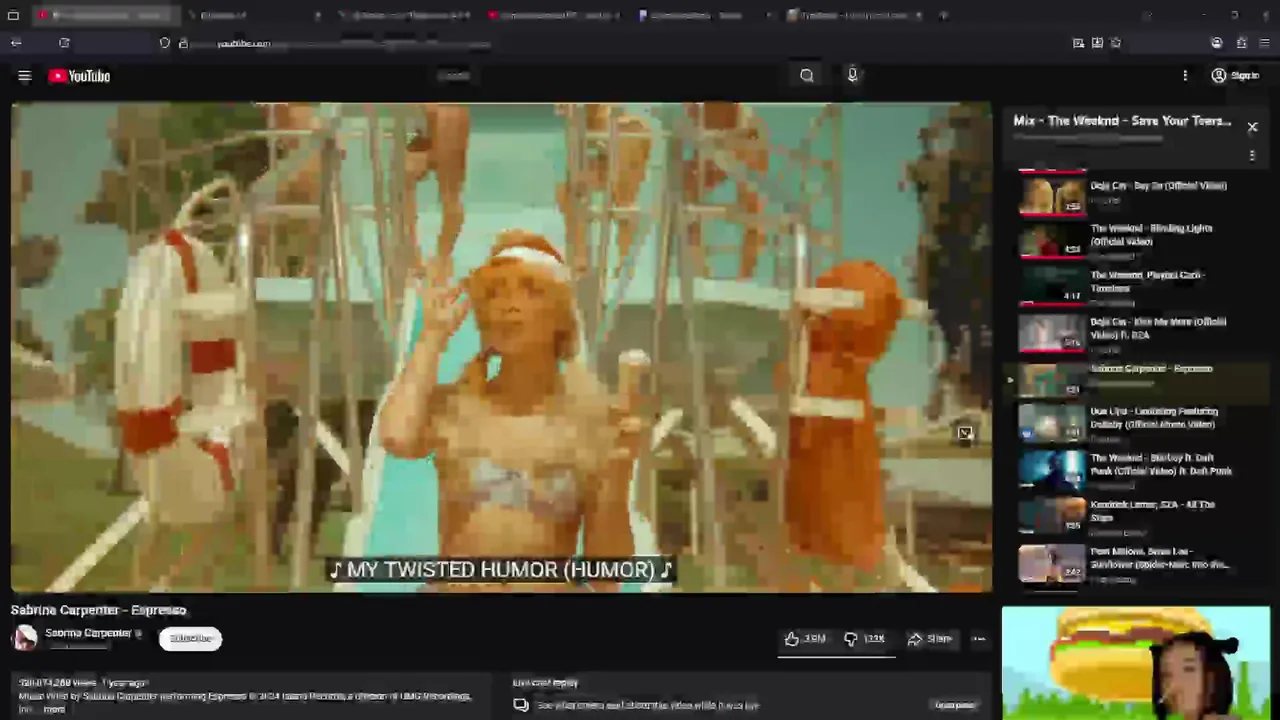Screen dimensions: 1280x720
Task: Expand description with the more link
Action: click(54, 709)
